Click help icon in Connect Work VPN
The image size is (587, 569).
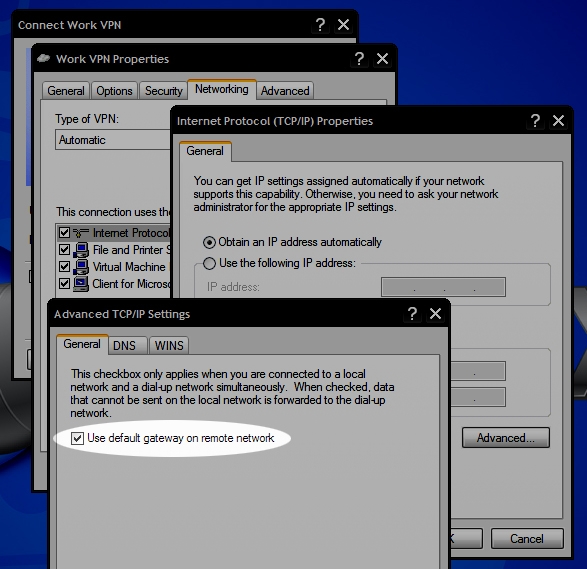tap(320, 25)
